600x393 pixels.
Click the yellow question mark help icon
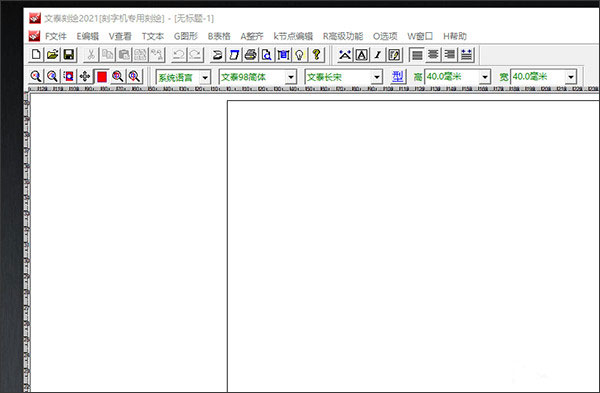316,55
